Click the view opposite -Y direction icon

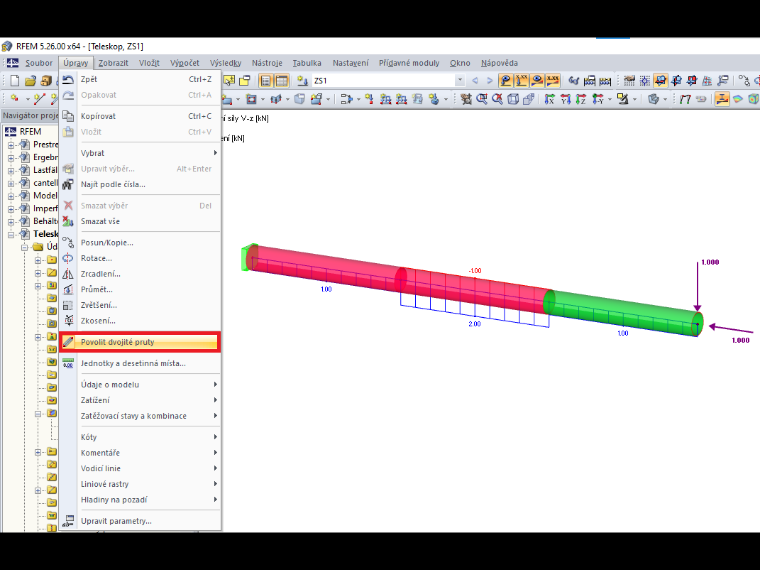[598, 99]
